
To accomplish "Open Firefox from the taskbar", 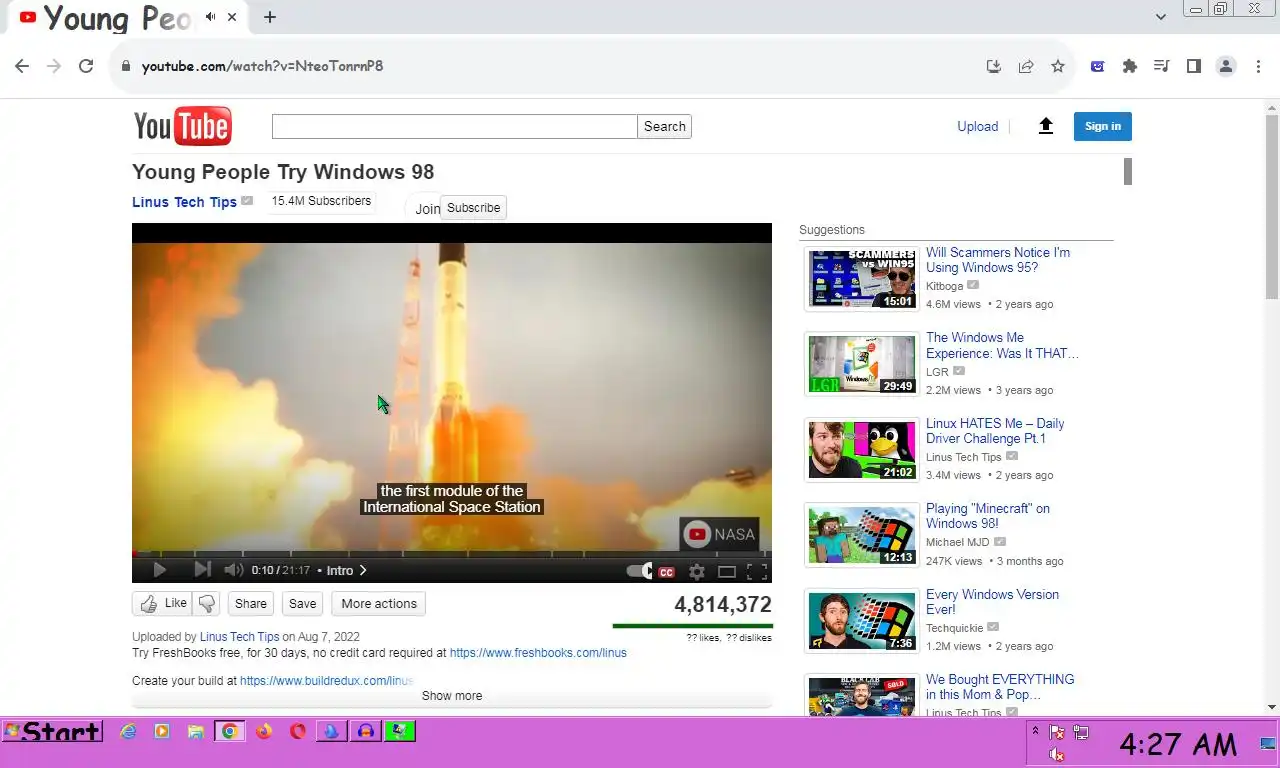I will pos(264,732).
